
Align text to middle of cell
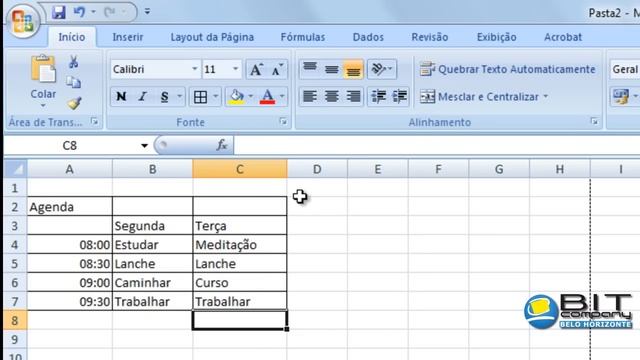(x=331, y=69)
